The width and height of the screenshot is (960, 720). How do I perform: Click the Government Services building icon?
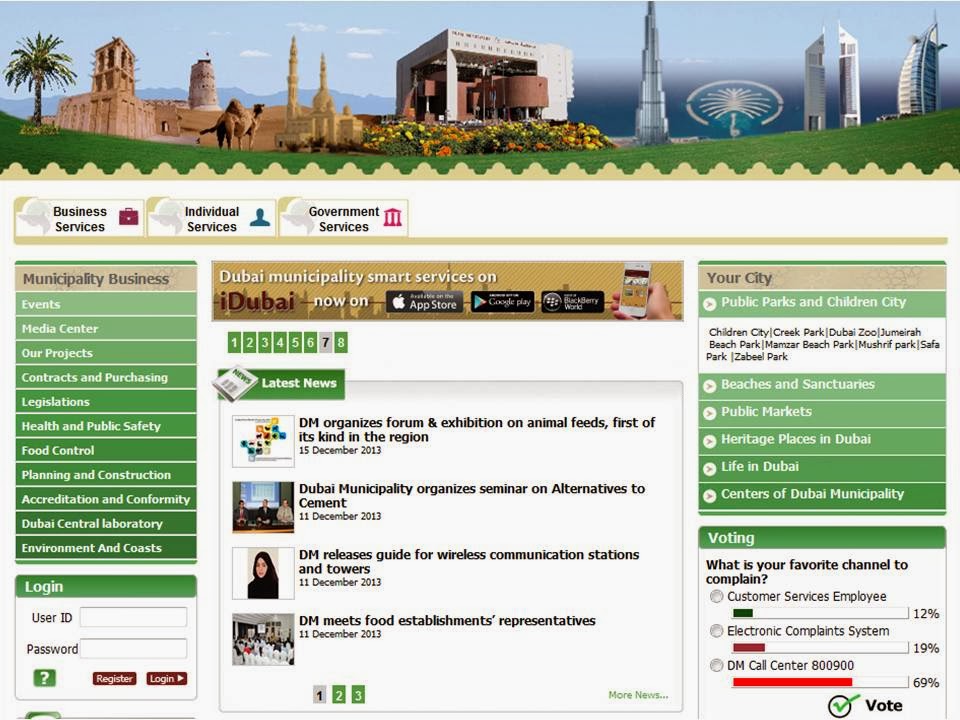click(x=392, y=217)
